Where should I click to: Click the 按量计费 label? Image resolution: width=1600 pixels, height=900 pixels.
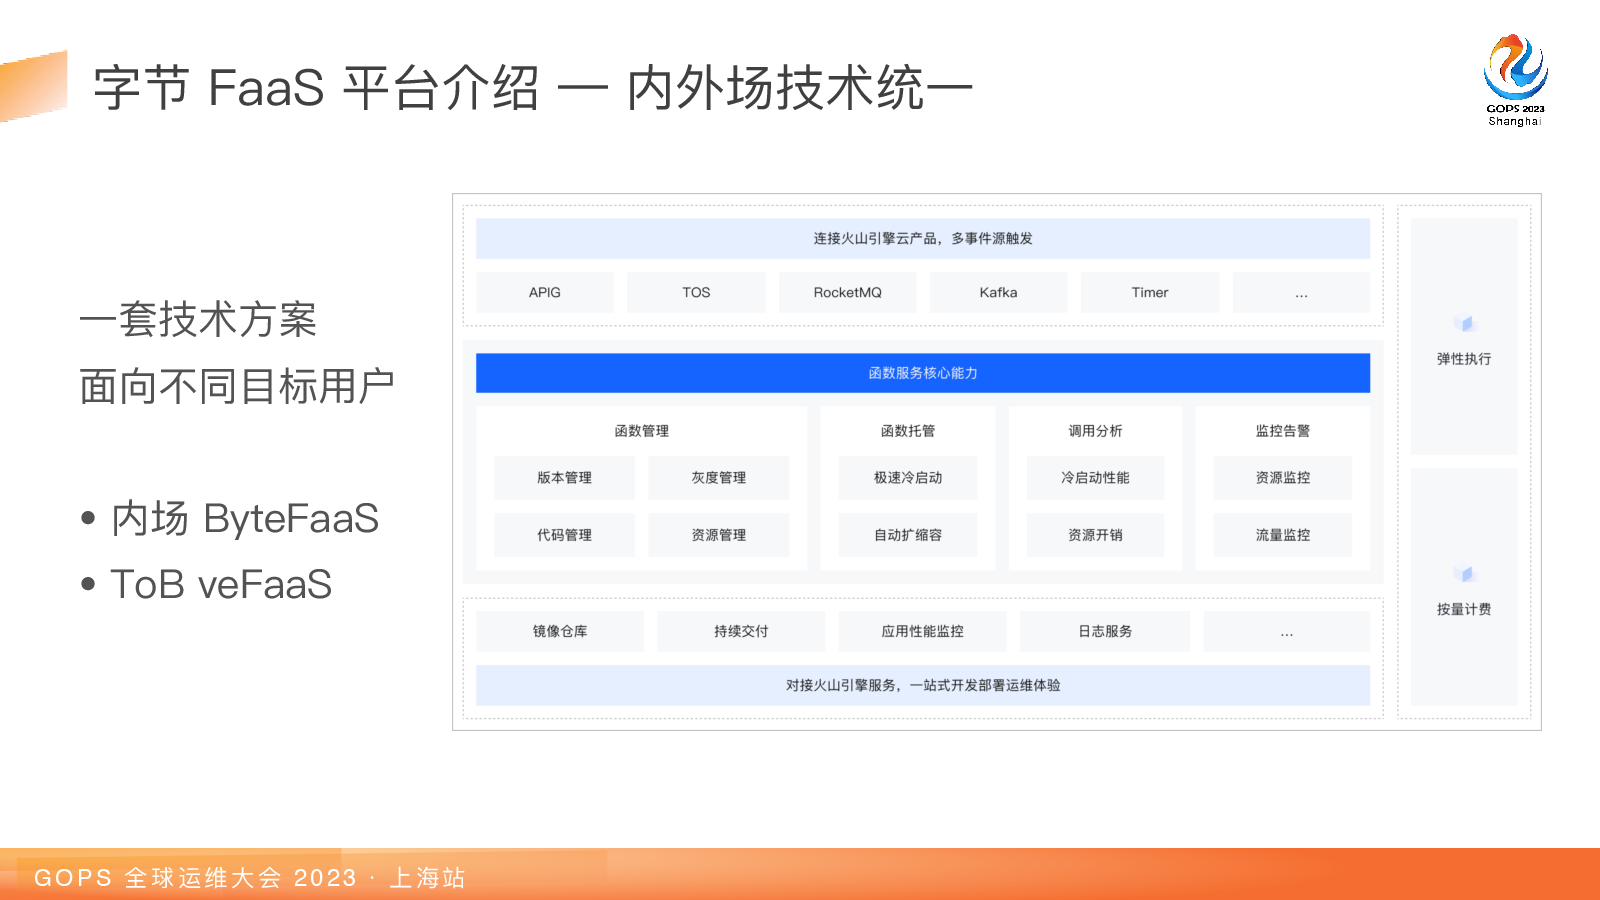tap(1464, 609)
